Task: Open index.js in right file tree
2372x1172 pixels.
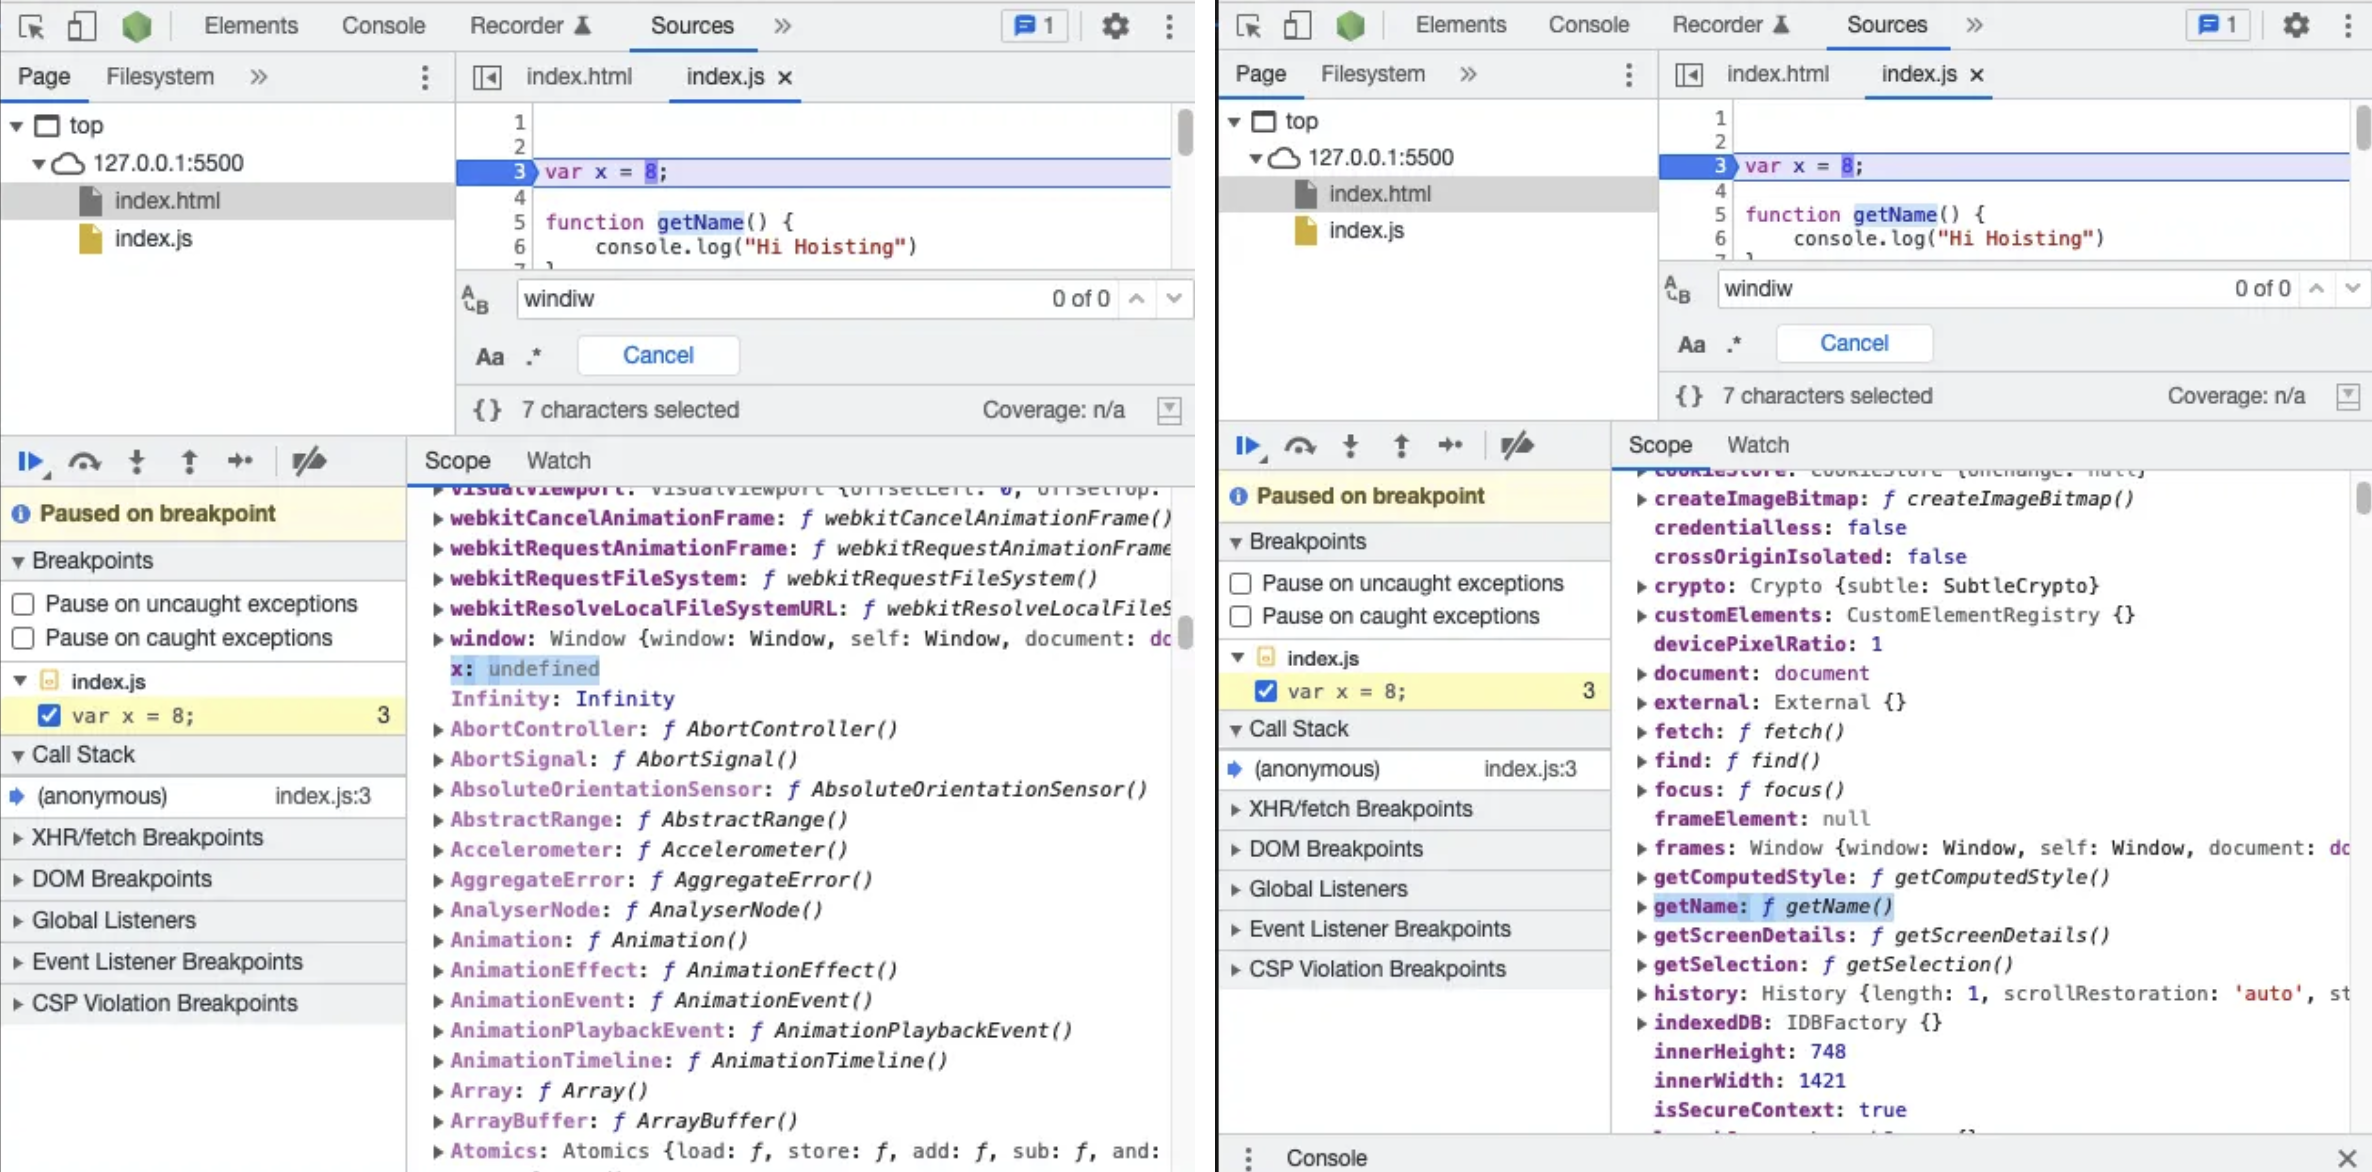Action: pos(1366,231)
